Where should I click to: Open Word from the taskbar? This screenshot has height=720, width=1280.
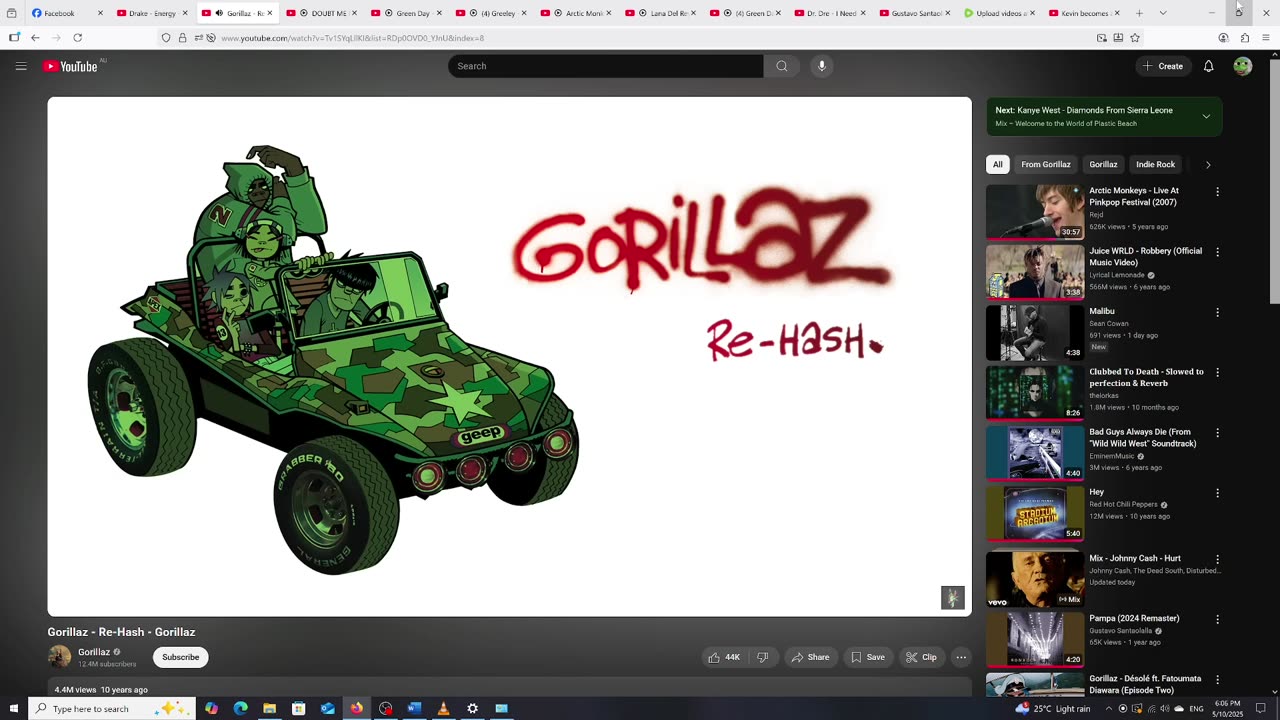pyautogui.click(x=414, y=708)
